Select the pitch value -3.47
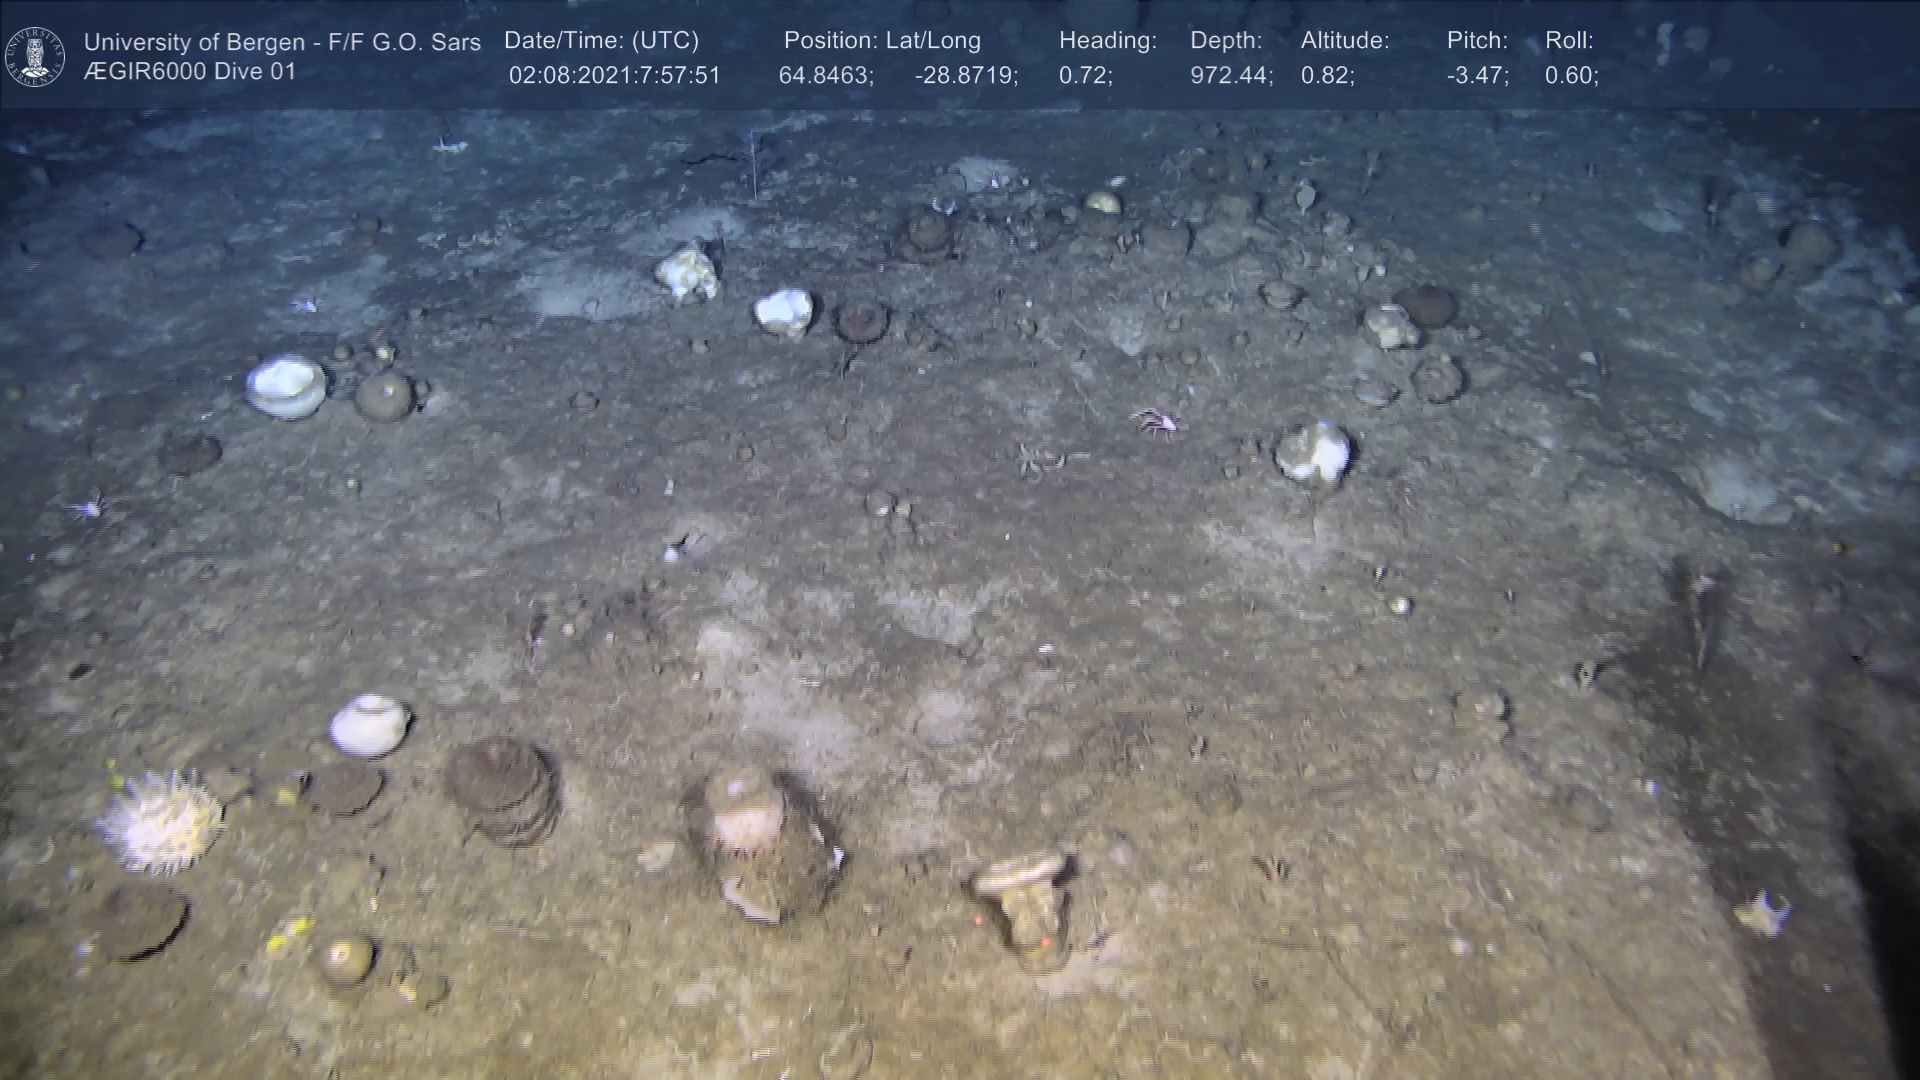 (x=1477, y=76)
